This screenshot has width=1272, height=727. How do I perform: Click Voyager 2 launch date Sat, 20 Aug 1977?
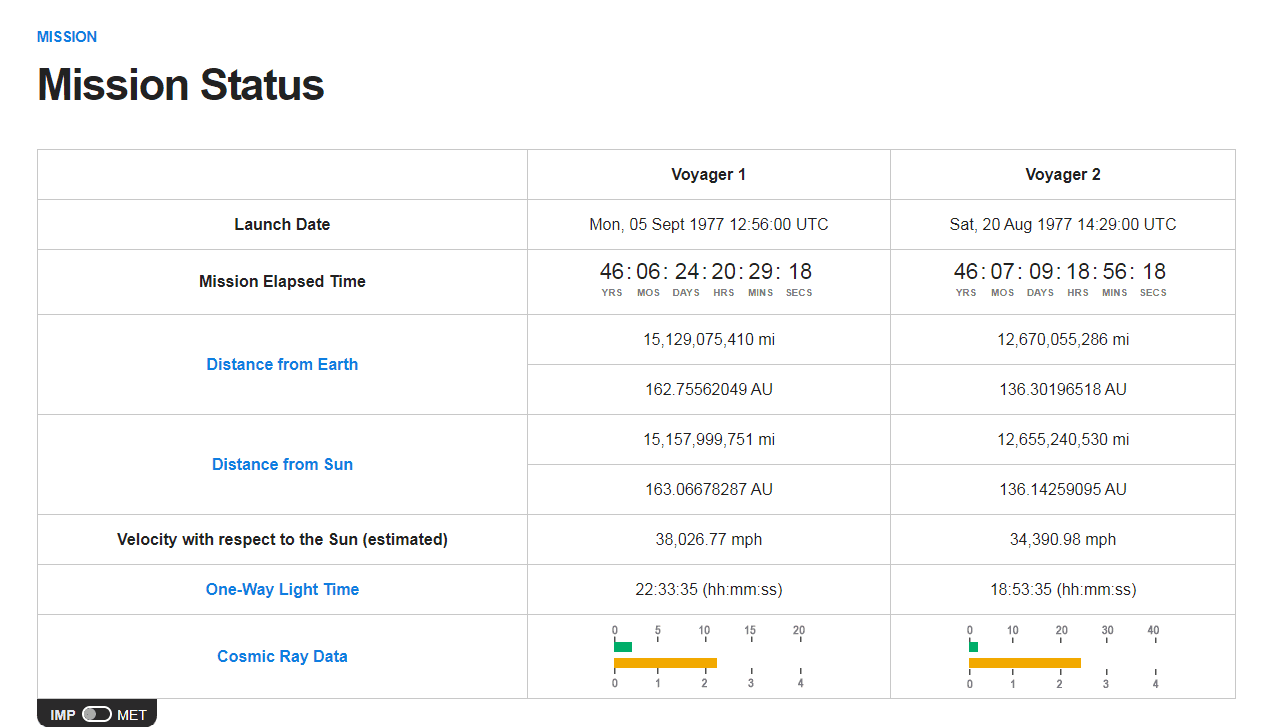[1062, 224]
